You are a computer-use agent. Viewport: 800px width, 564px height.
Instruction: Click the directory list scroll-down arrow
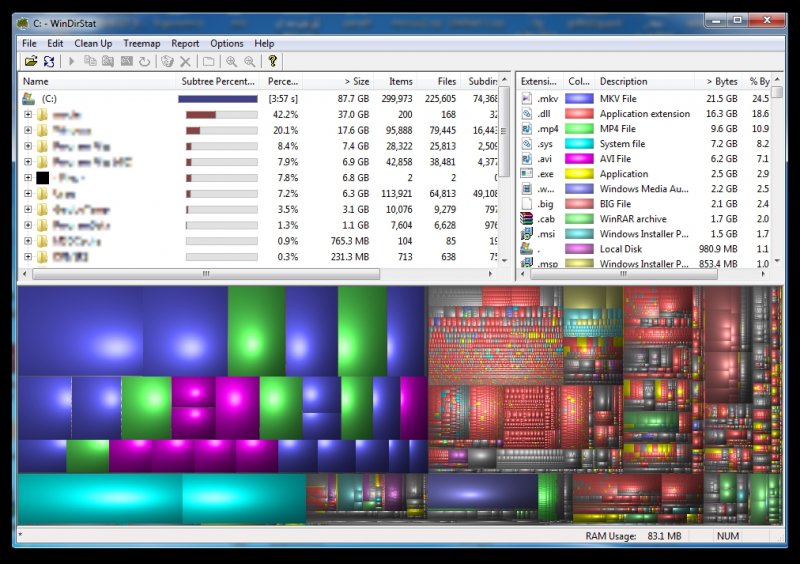click(x=504, y=261)
